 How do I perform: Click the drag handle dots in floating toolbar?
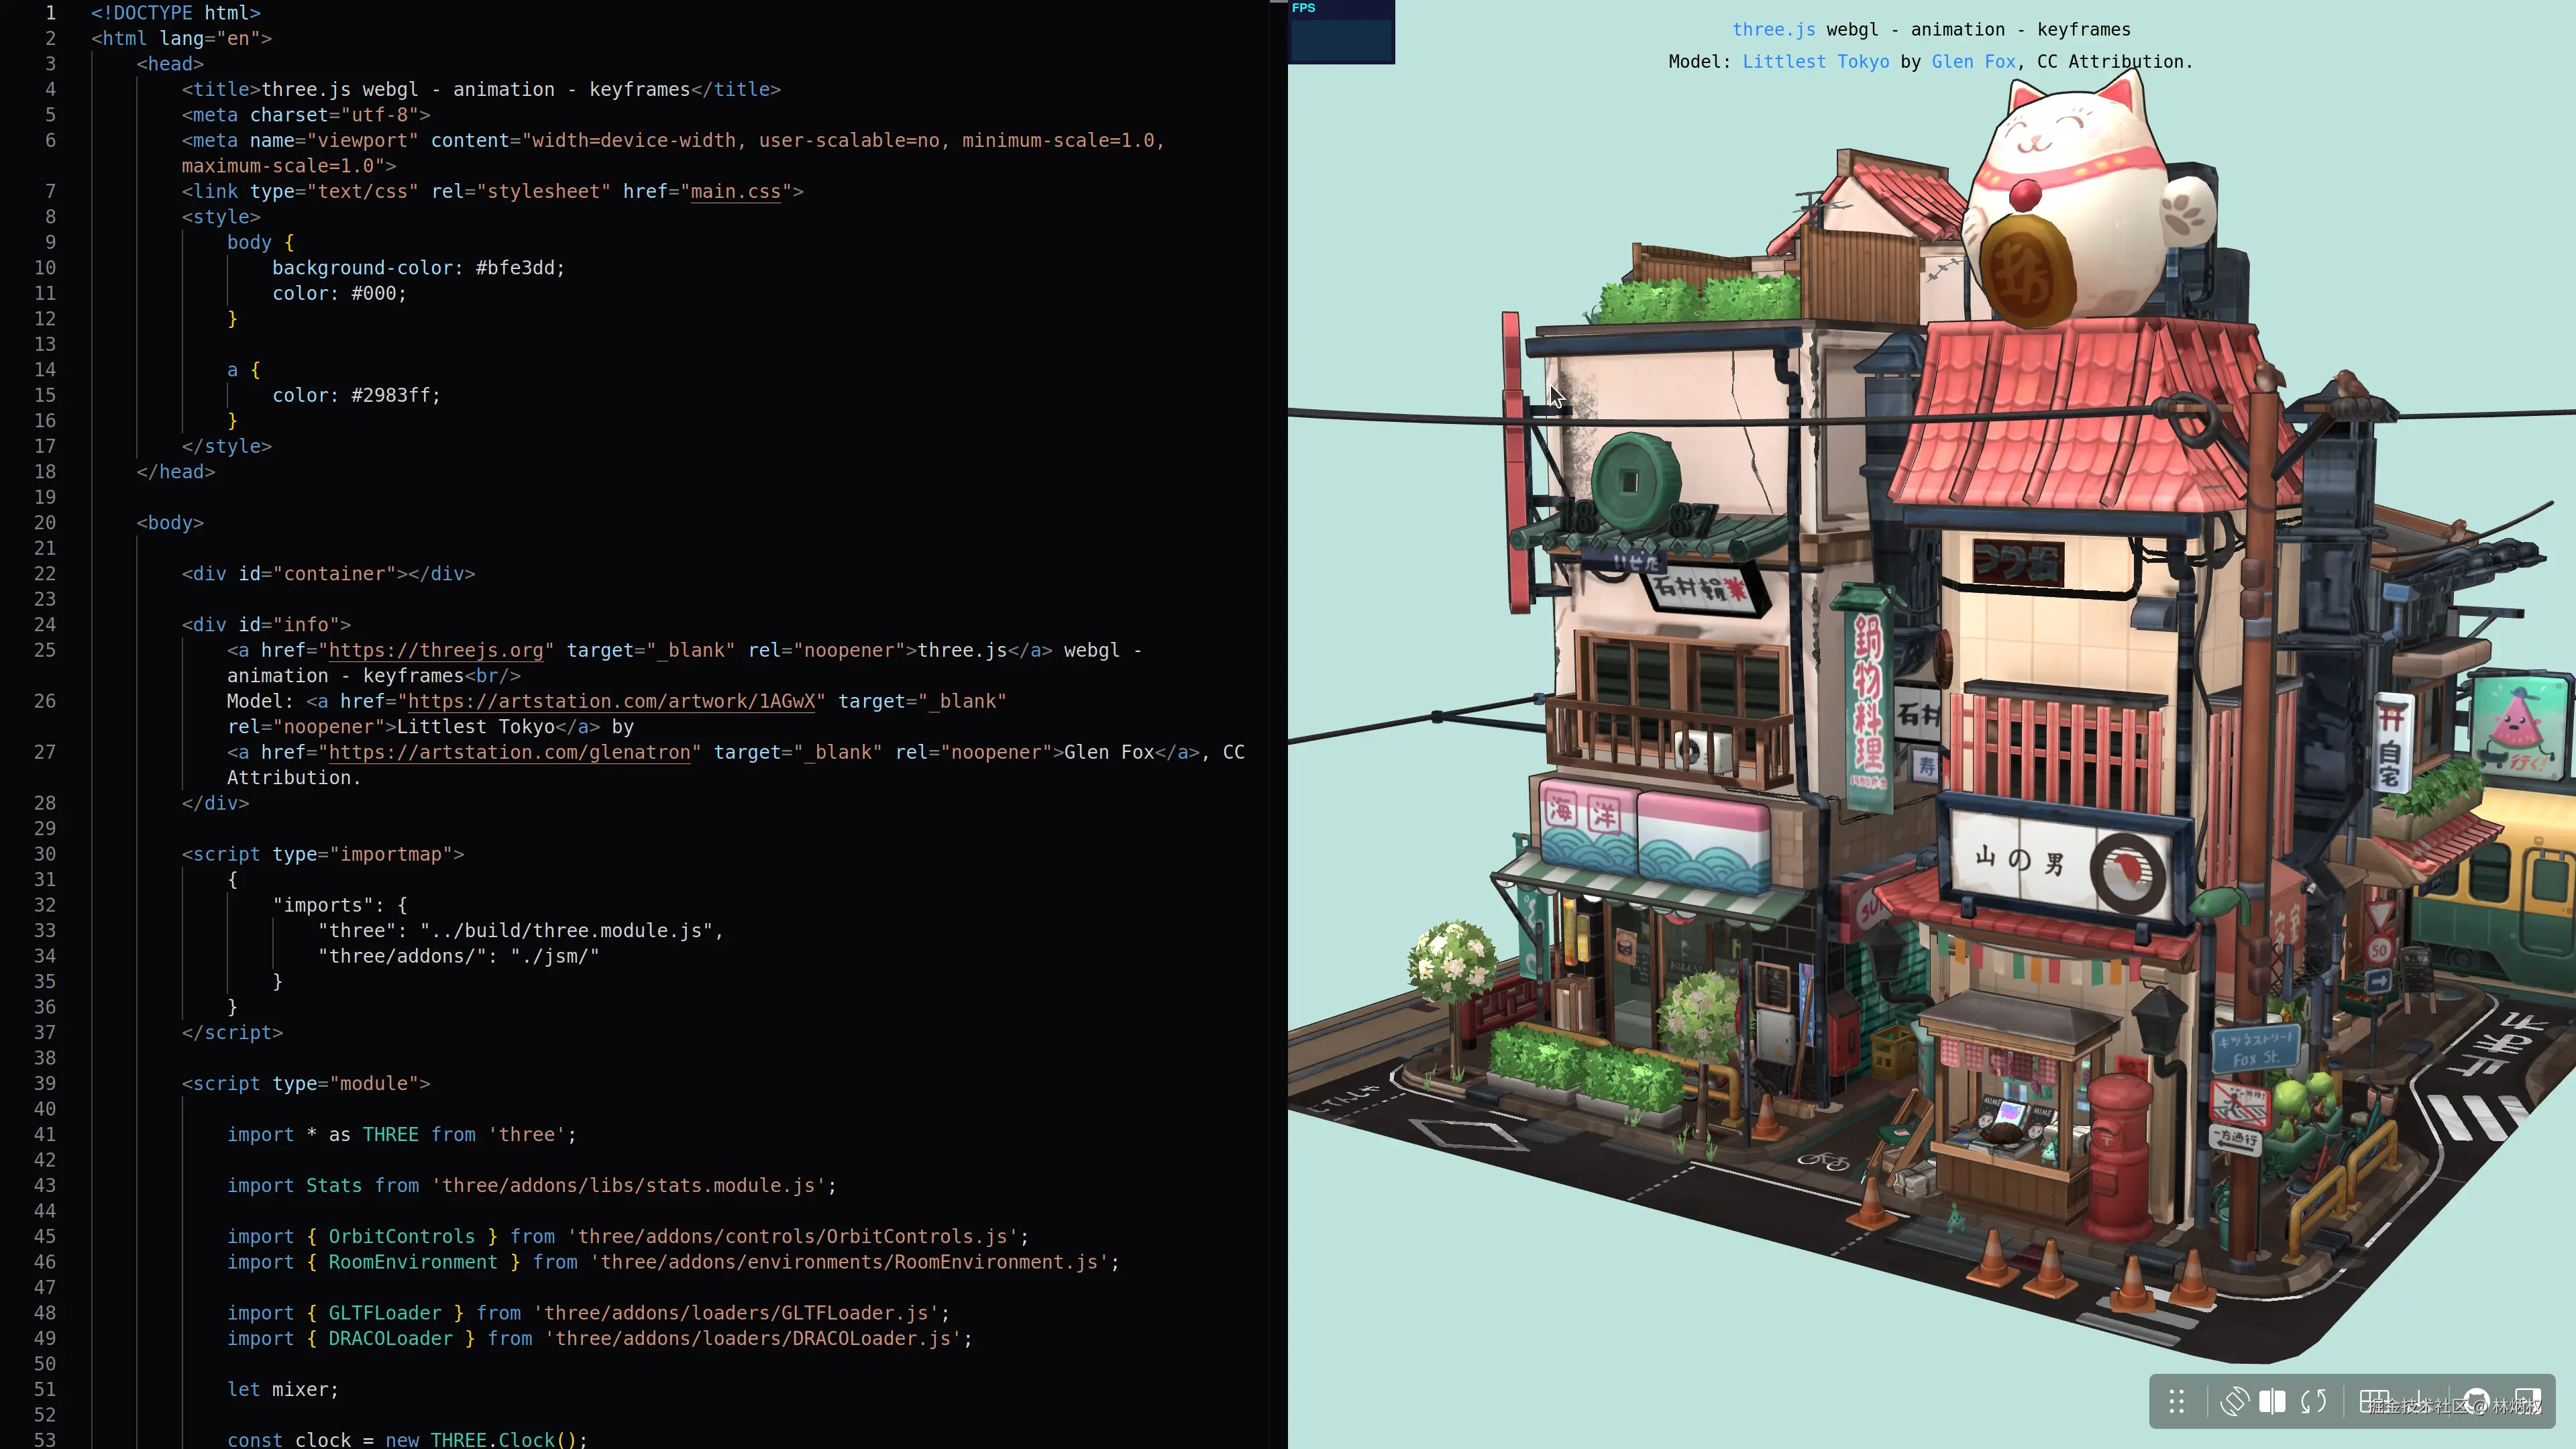[2176, 1401]
